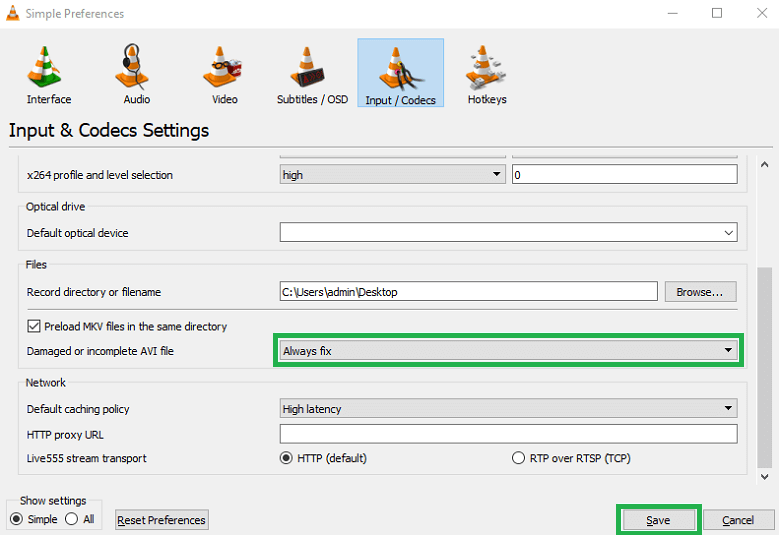Open the Hotkeys preferences category
This screenshot has height=535, width=779.
point(487,75)
